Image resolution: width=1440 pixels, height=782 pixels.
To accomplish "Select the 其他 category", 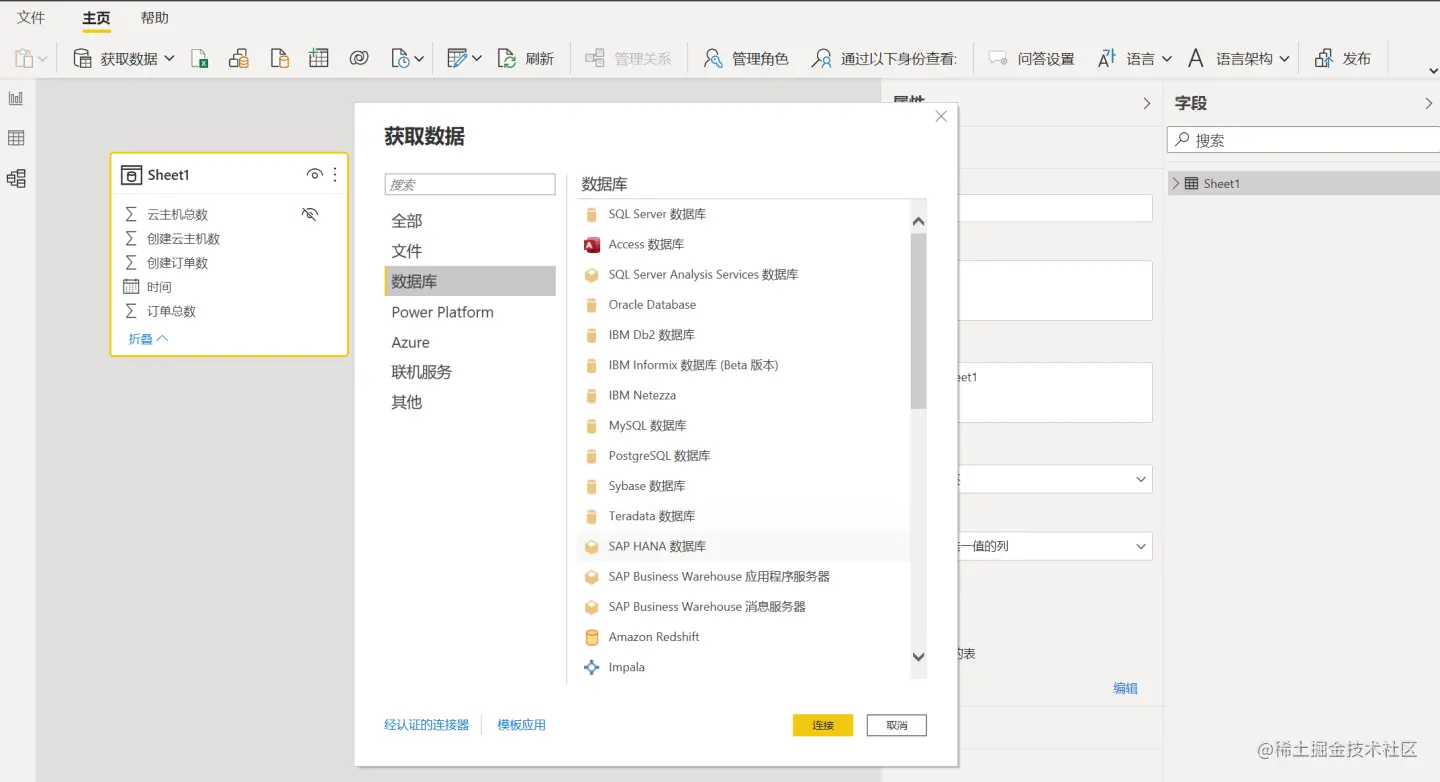I will click(470, 402).
